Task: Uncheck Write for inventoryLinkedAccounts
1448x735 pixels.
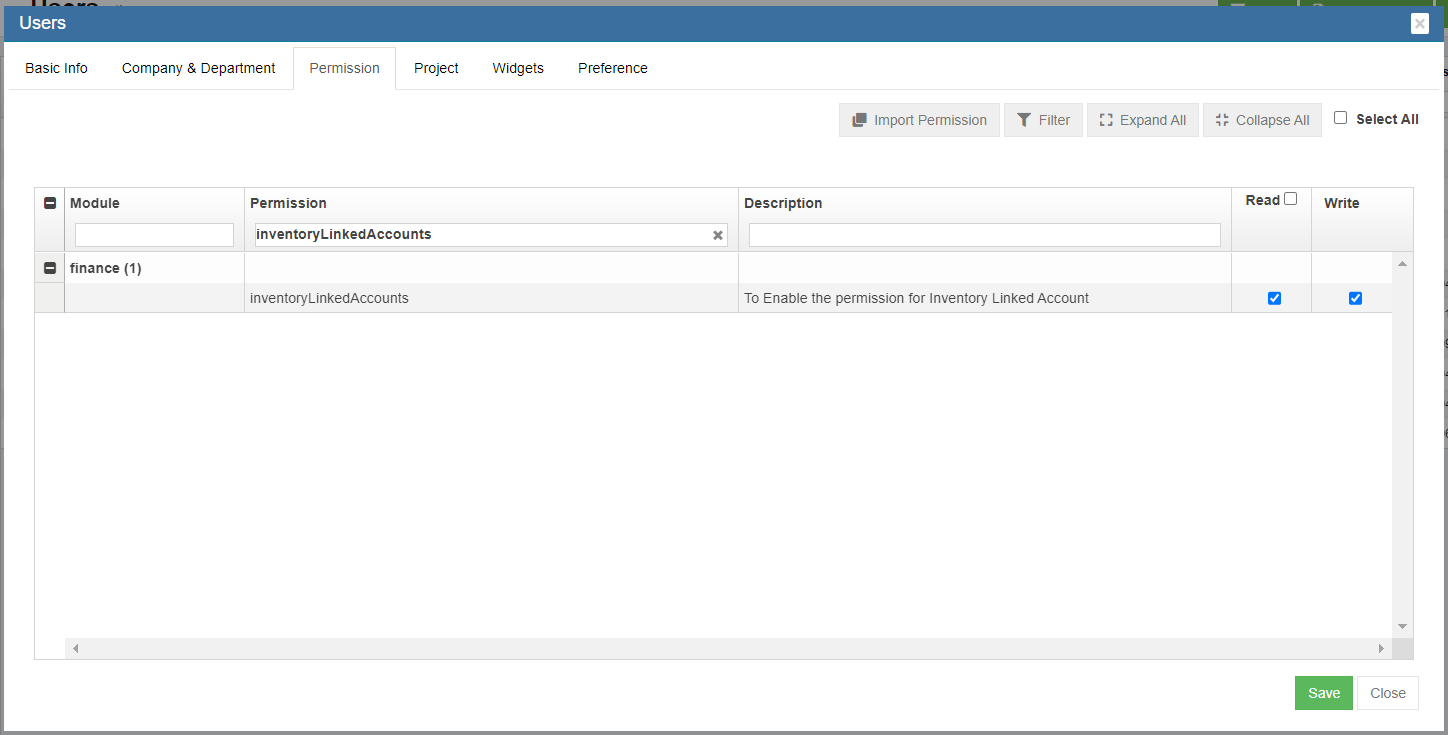Action: [1355, 298]
